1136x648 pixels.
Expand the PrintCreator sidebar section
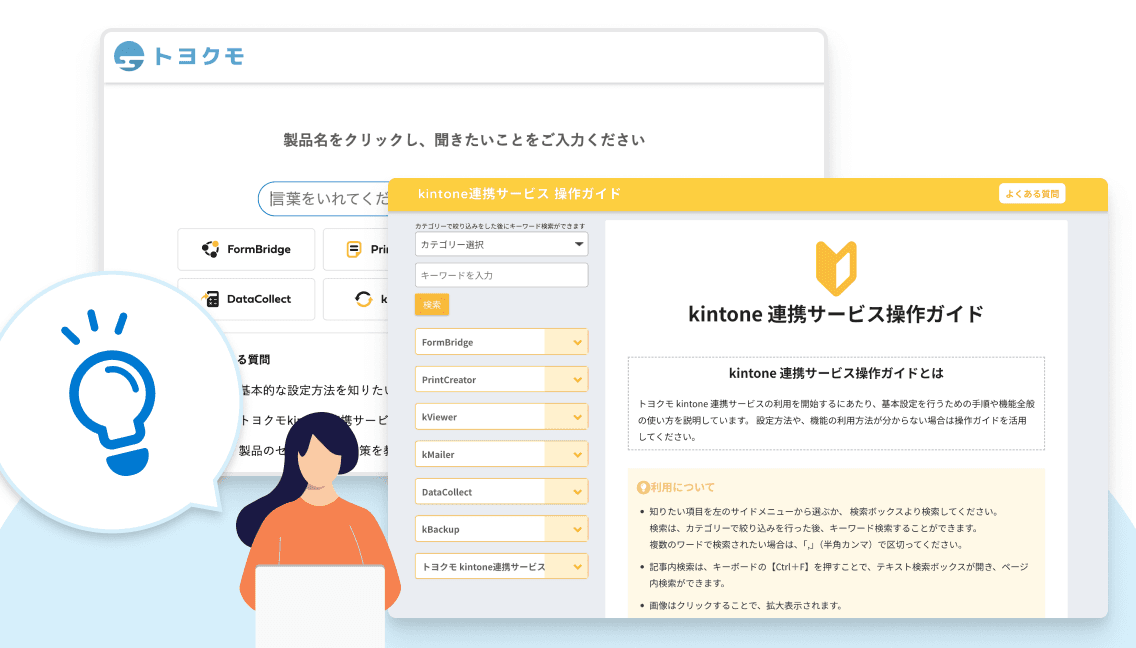pyautogui.click(x=576, y=380)
